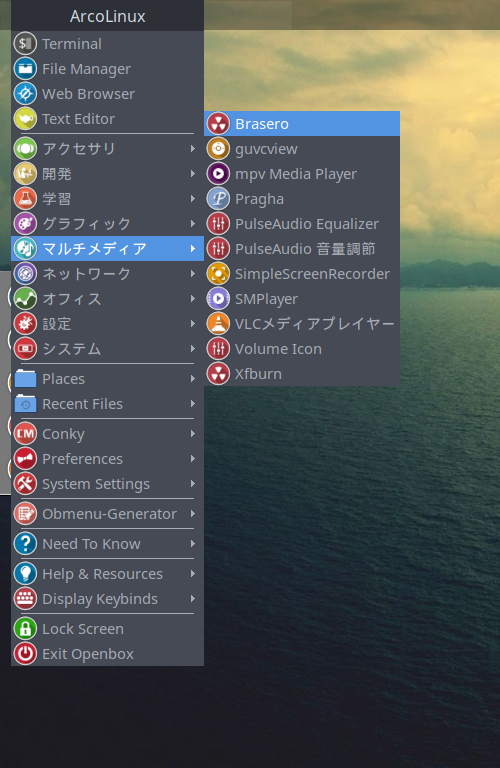This screenshot has height=768, width=500.
Task: Click the Xfburn icon
Action: pos(218,374)
